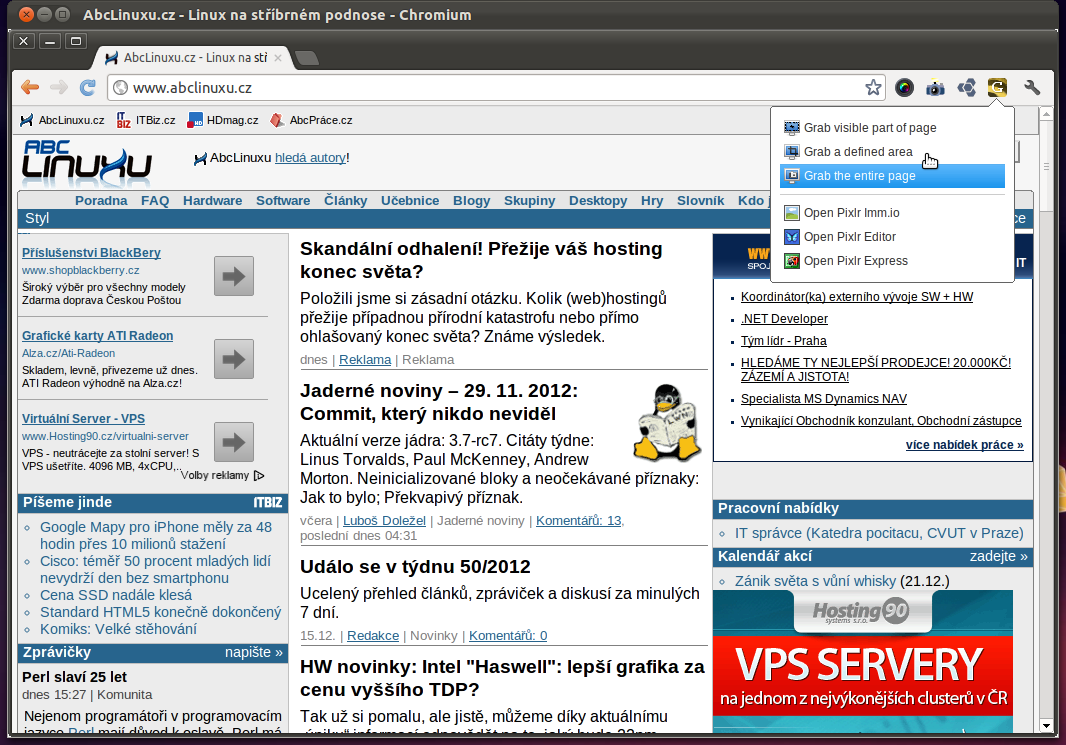This screenshot has height=745, width=1066.
Task: Open the Chromium wrench menu
Action: [x=1032, y=88]
